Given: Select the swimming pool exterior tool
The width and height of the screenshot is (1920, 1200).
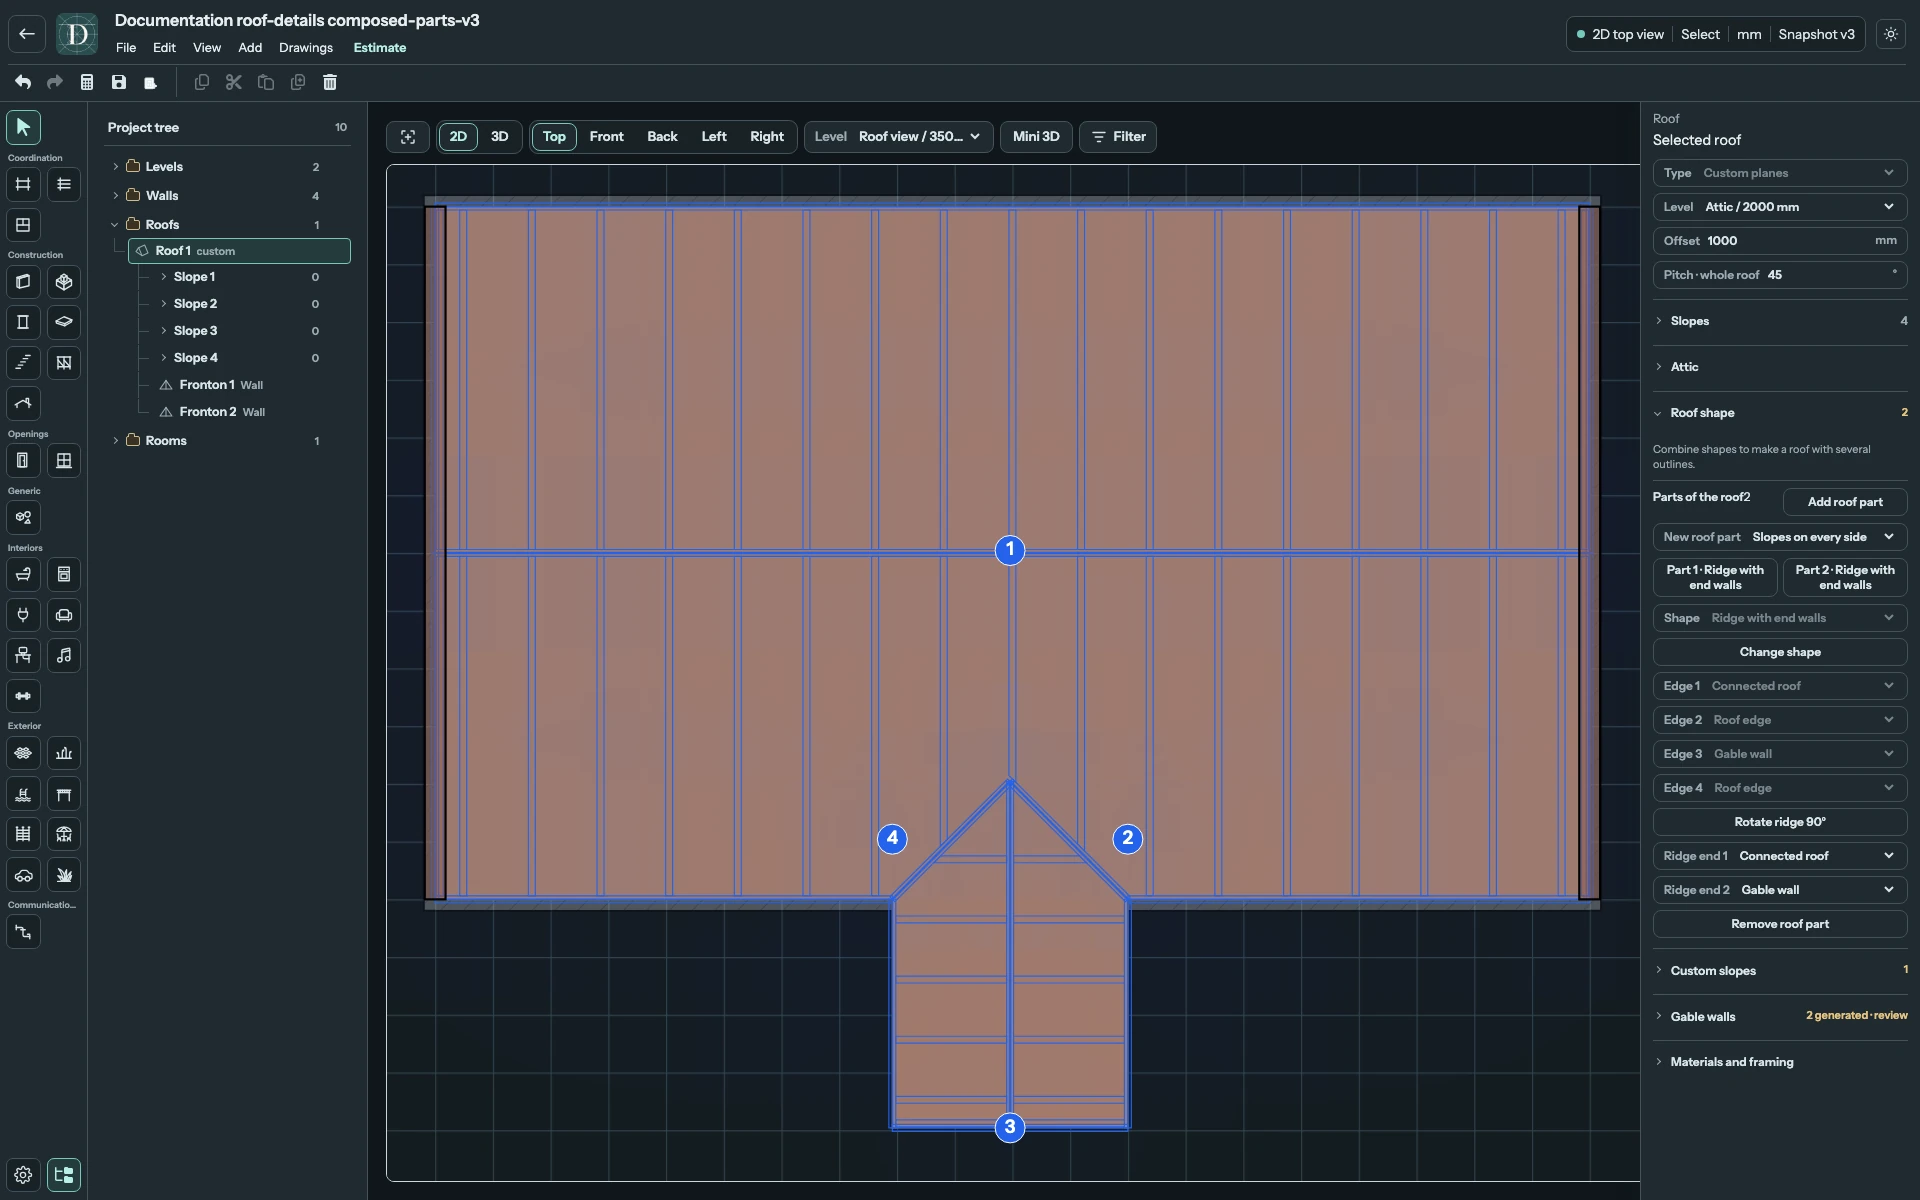Looking at the screenshot, I should (23, 794).
